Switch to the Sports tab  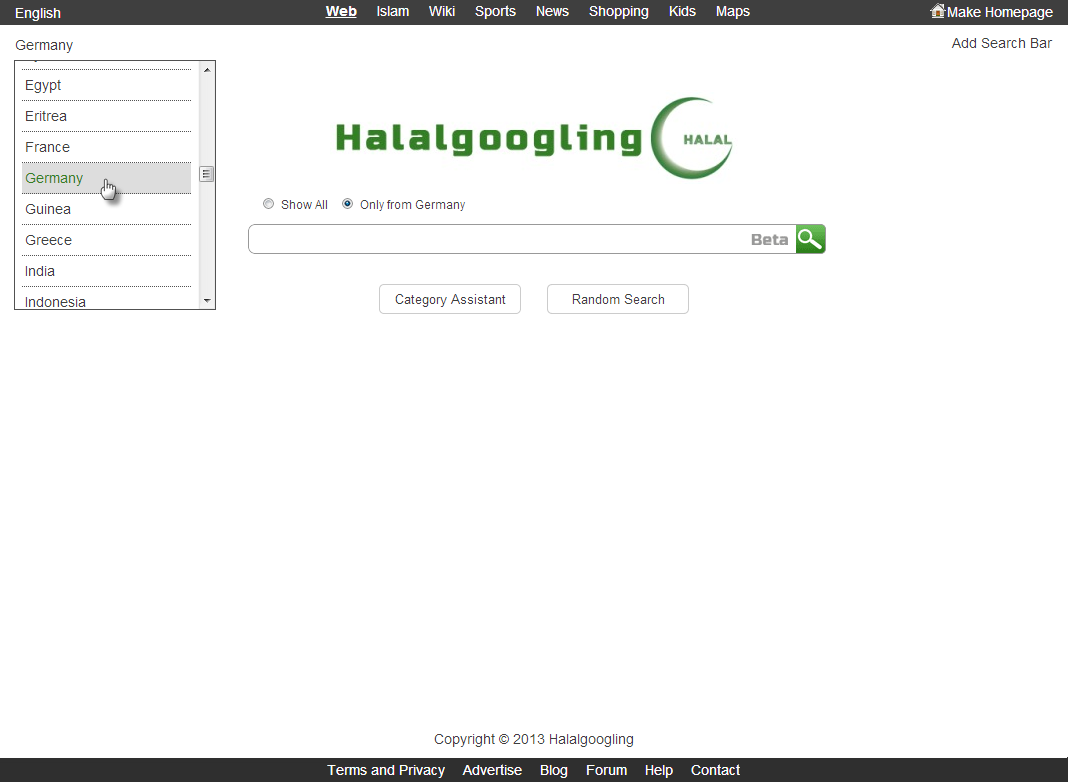(495, 12)
